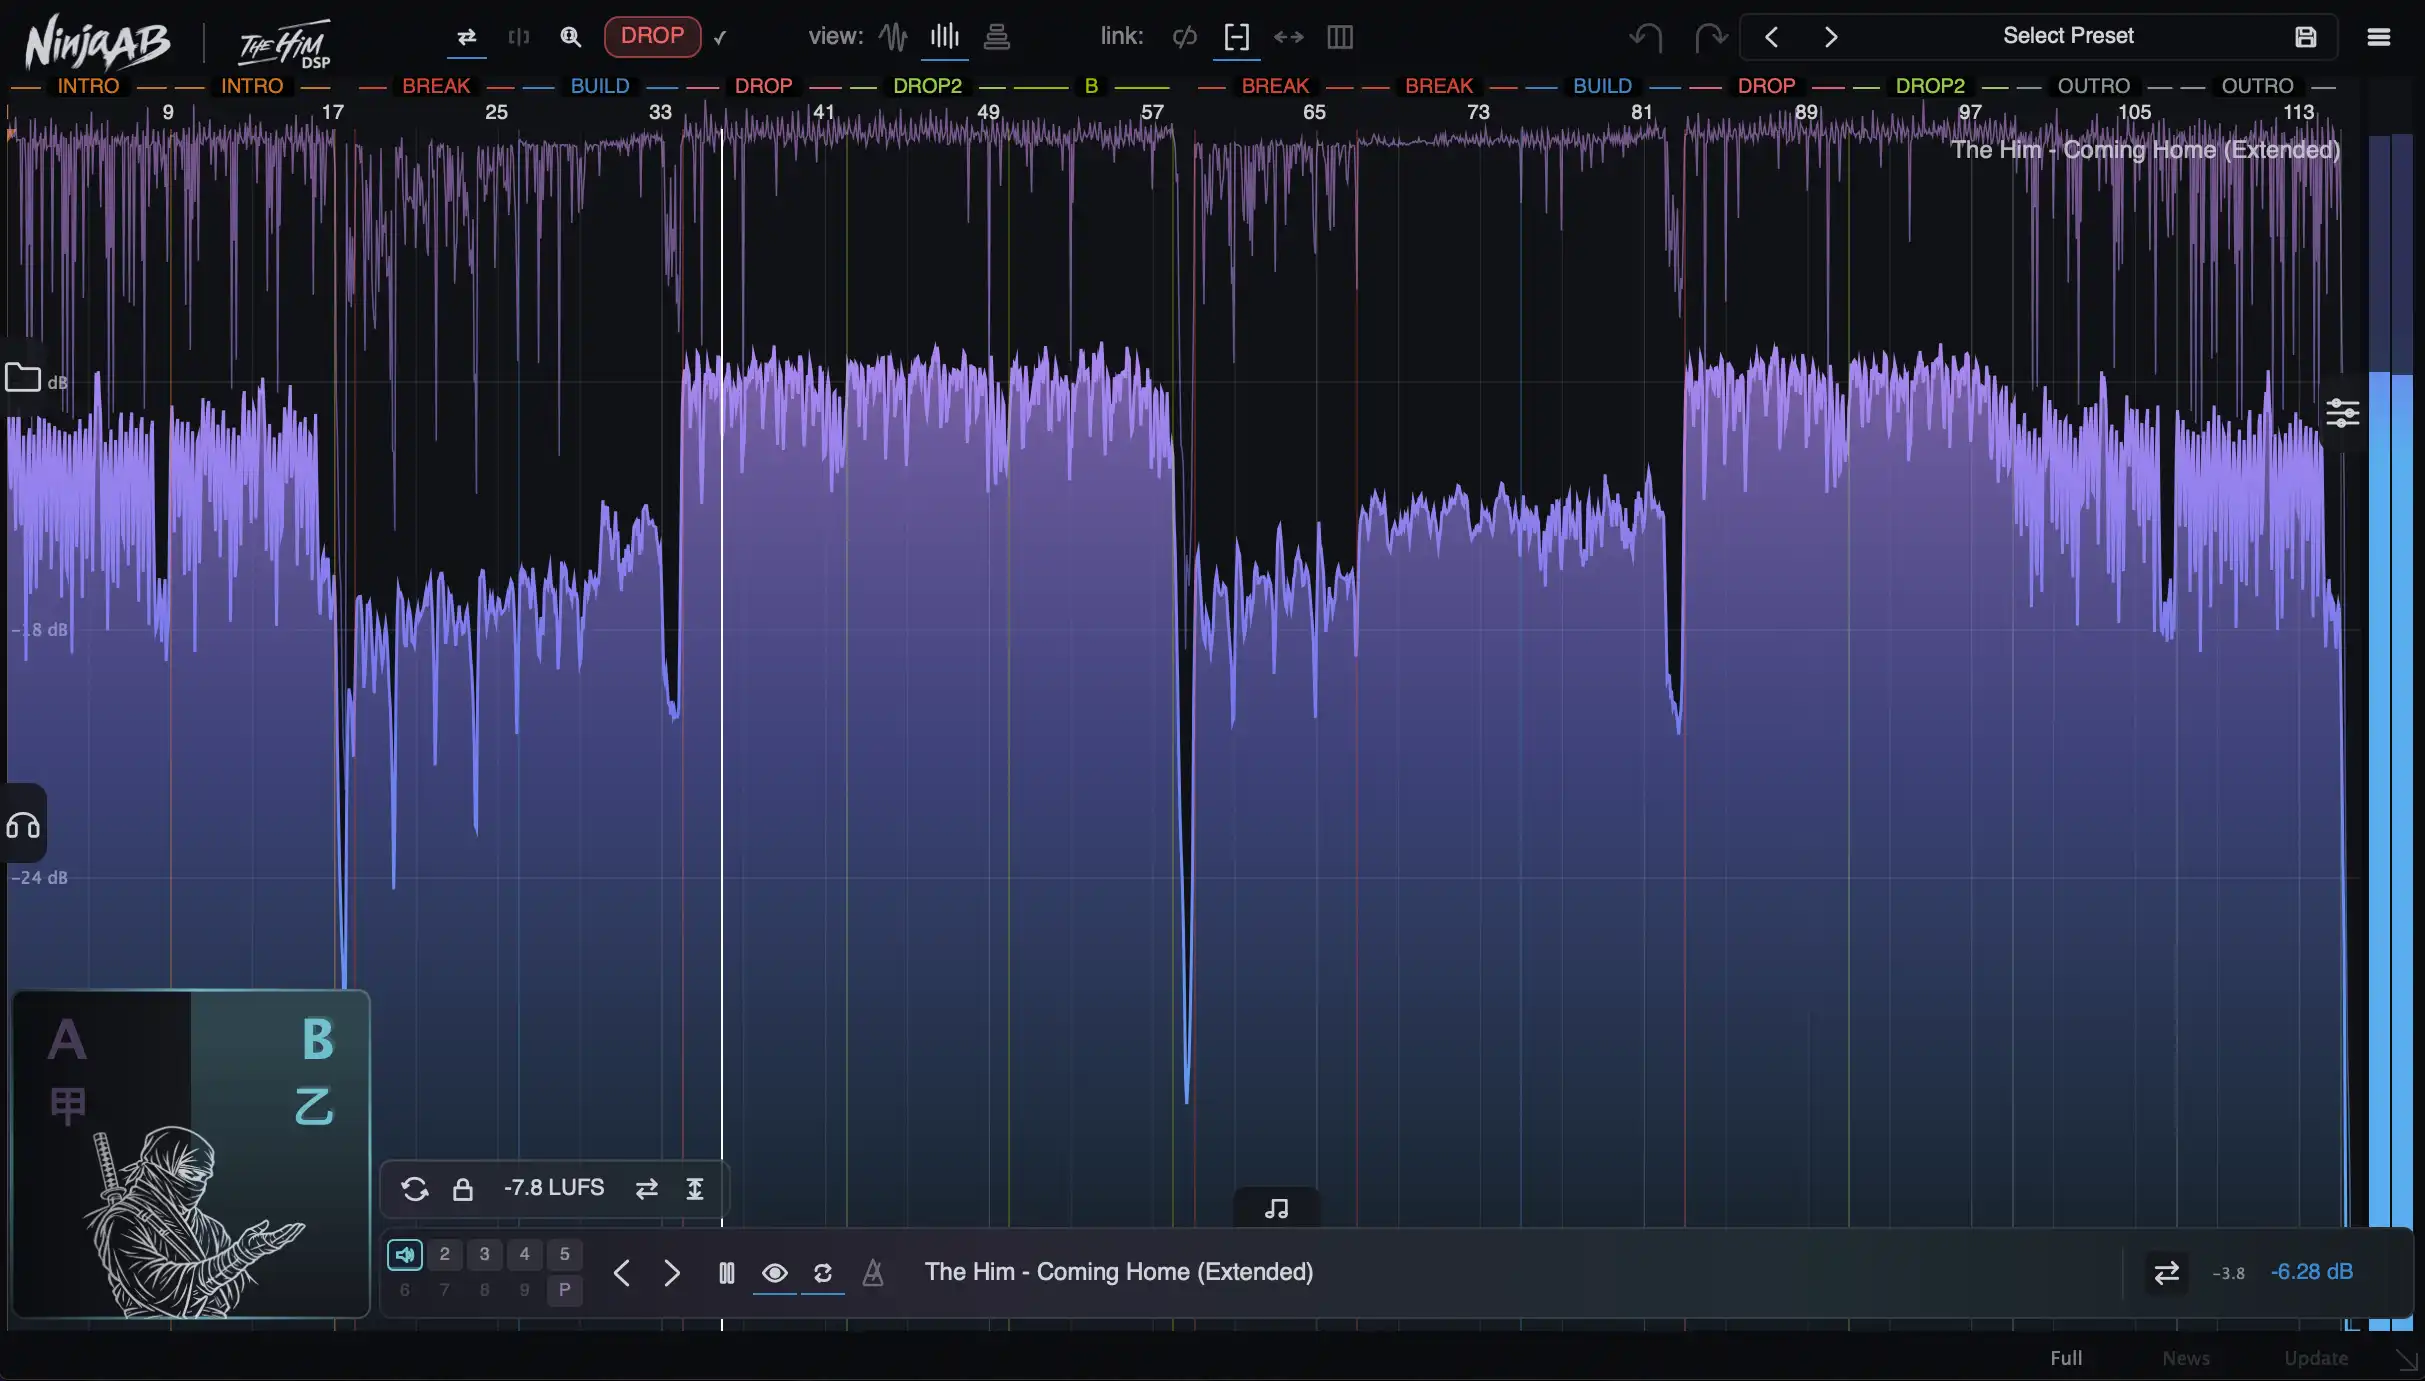The height and width of the screenshot is (1381, 2425).
Task: Click The Him DSP logo
Action: point(285,45)
